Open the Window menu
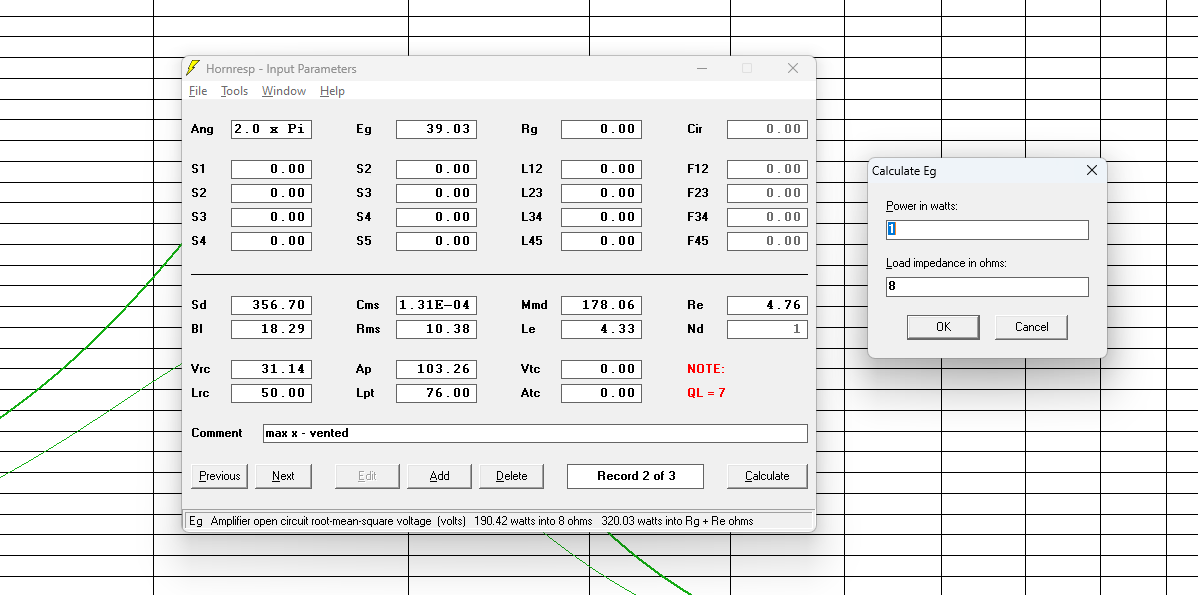 pyautogui.click(x=283, y=91)
